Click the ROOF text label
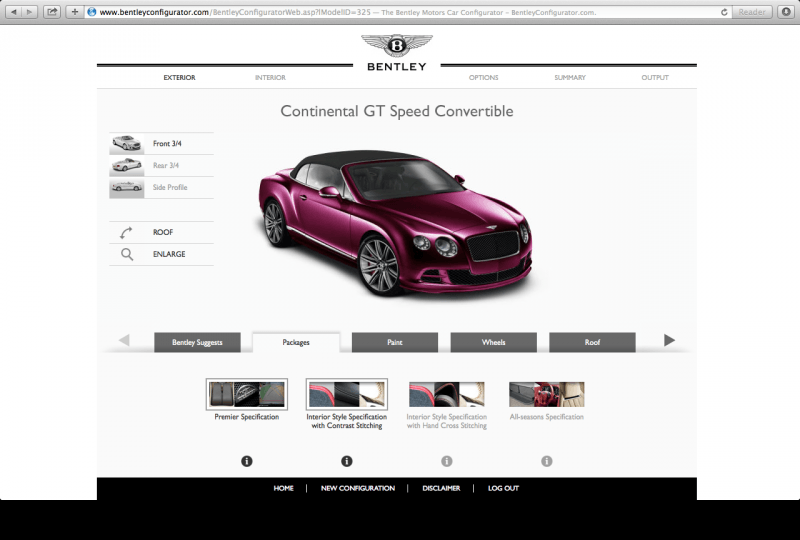 point(163,232)
